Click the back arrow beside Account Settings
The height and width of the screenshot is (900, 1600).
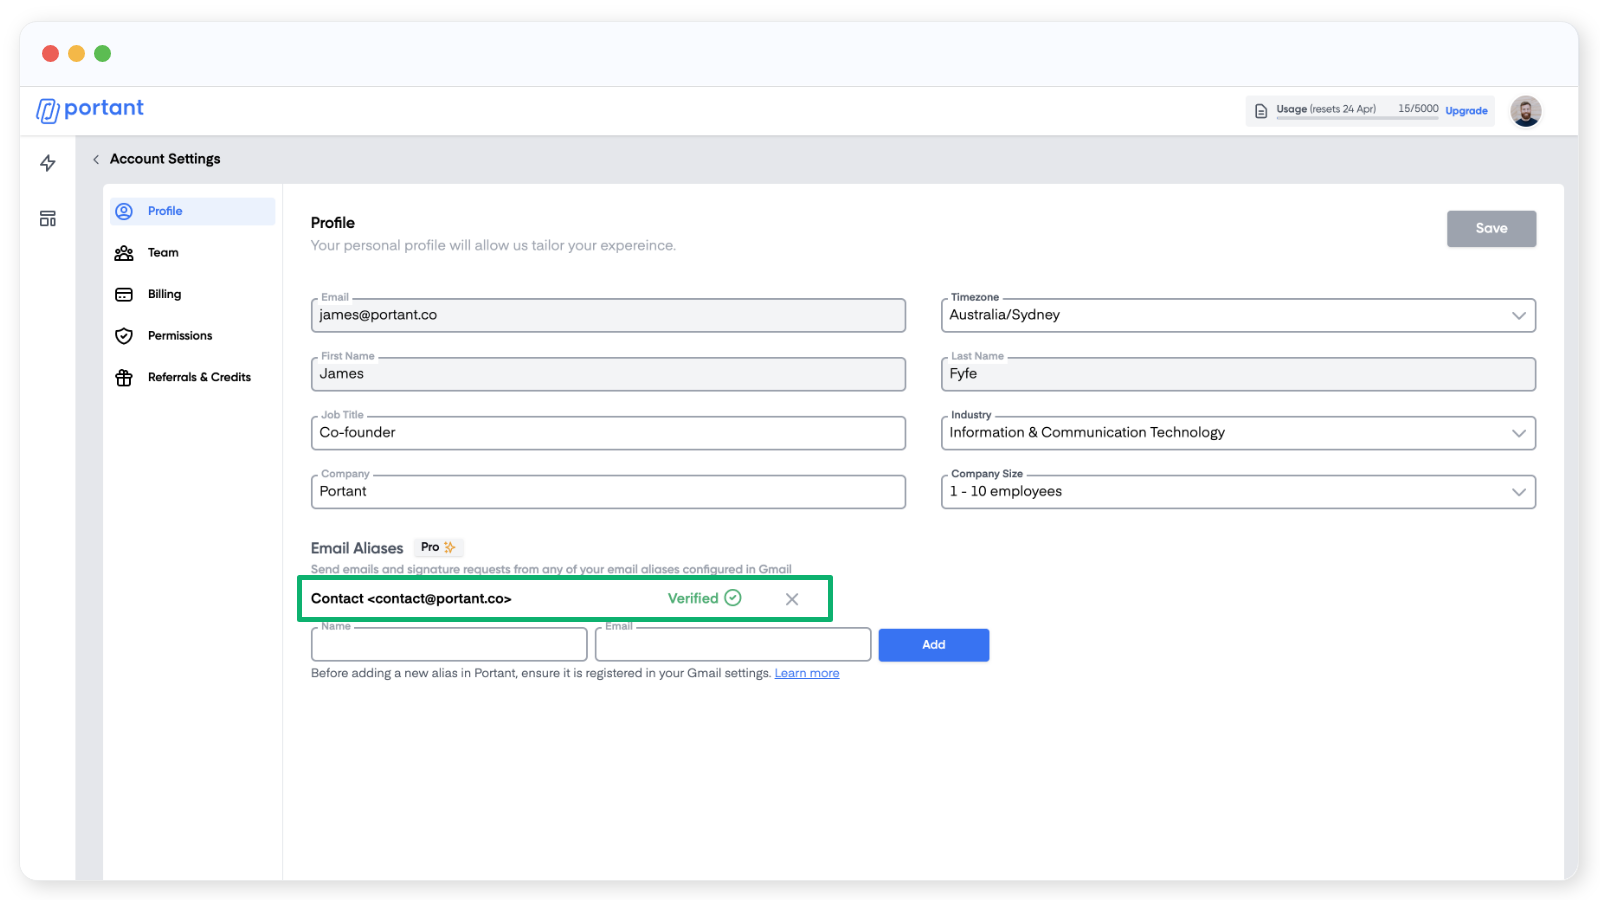pyautogui.click(x=96, y=159)
